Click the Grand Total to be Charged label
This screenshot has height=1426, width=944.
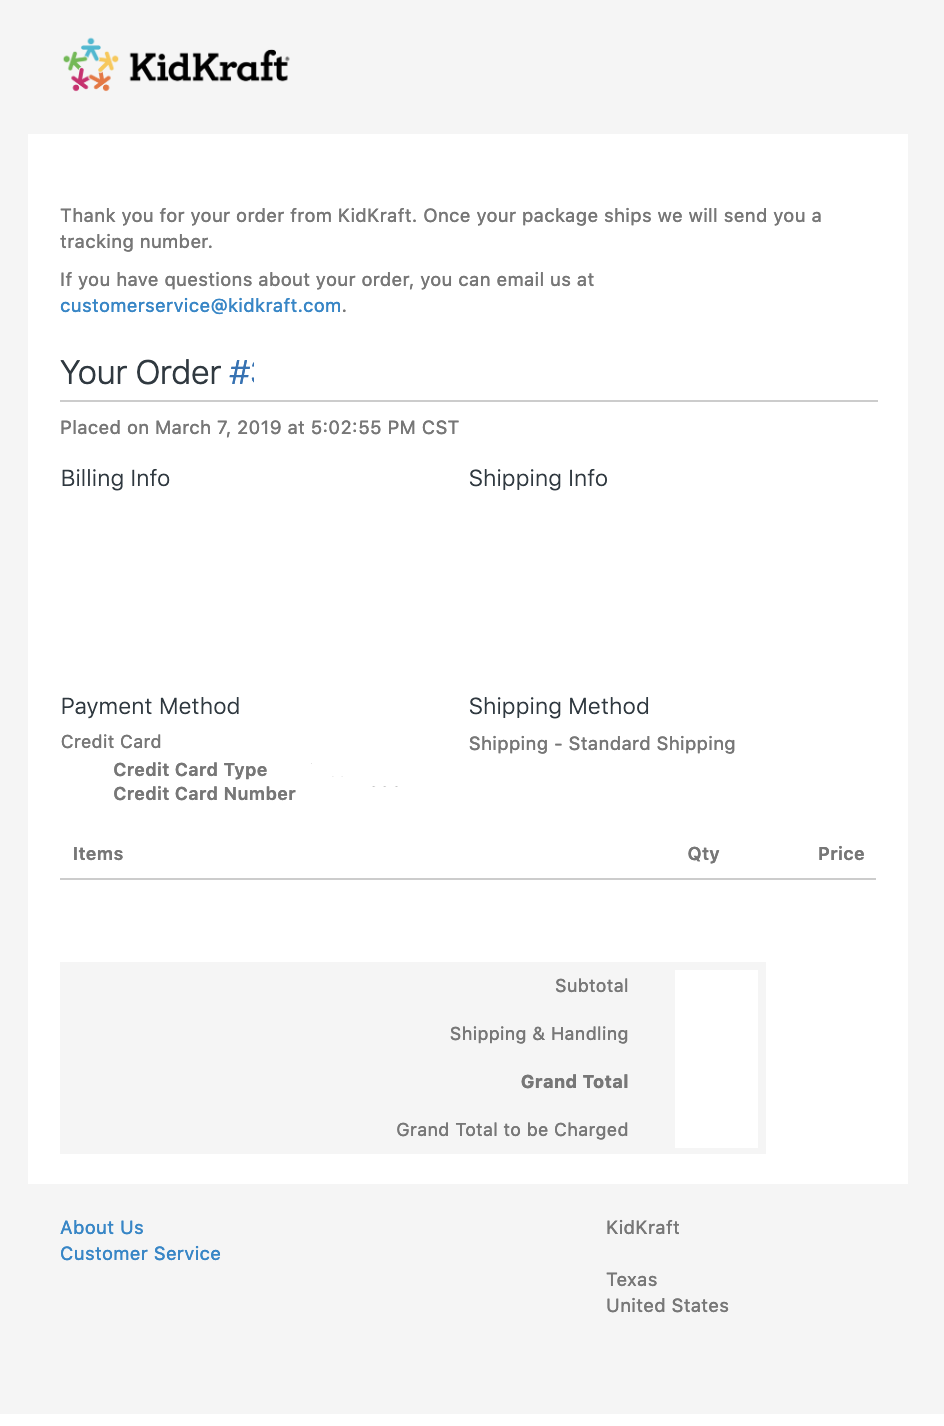(x=512, y=1130)
